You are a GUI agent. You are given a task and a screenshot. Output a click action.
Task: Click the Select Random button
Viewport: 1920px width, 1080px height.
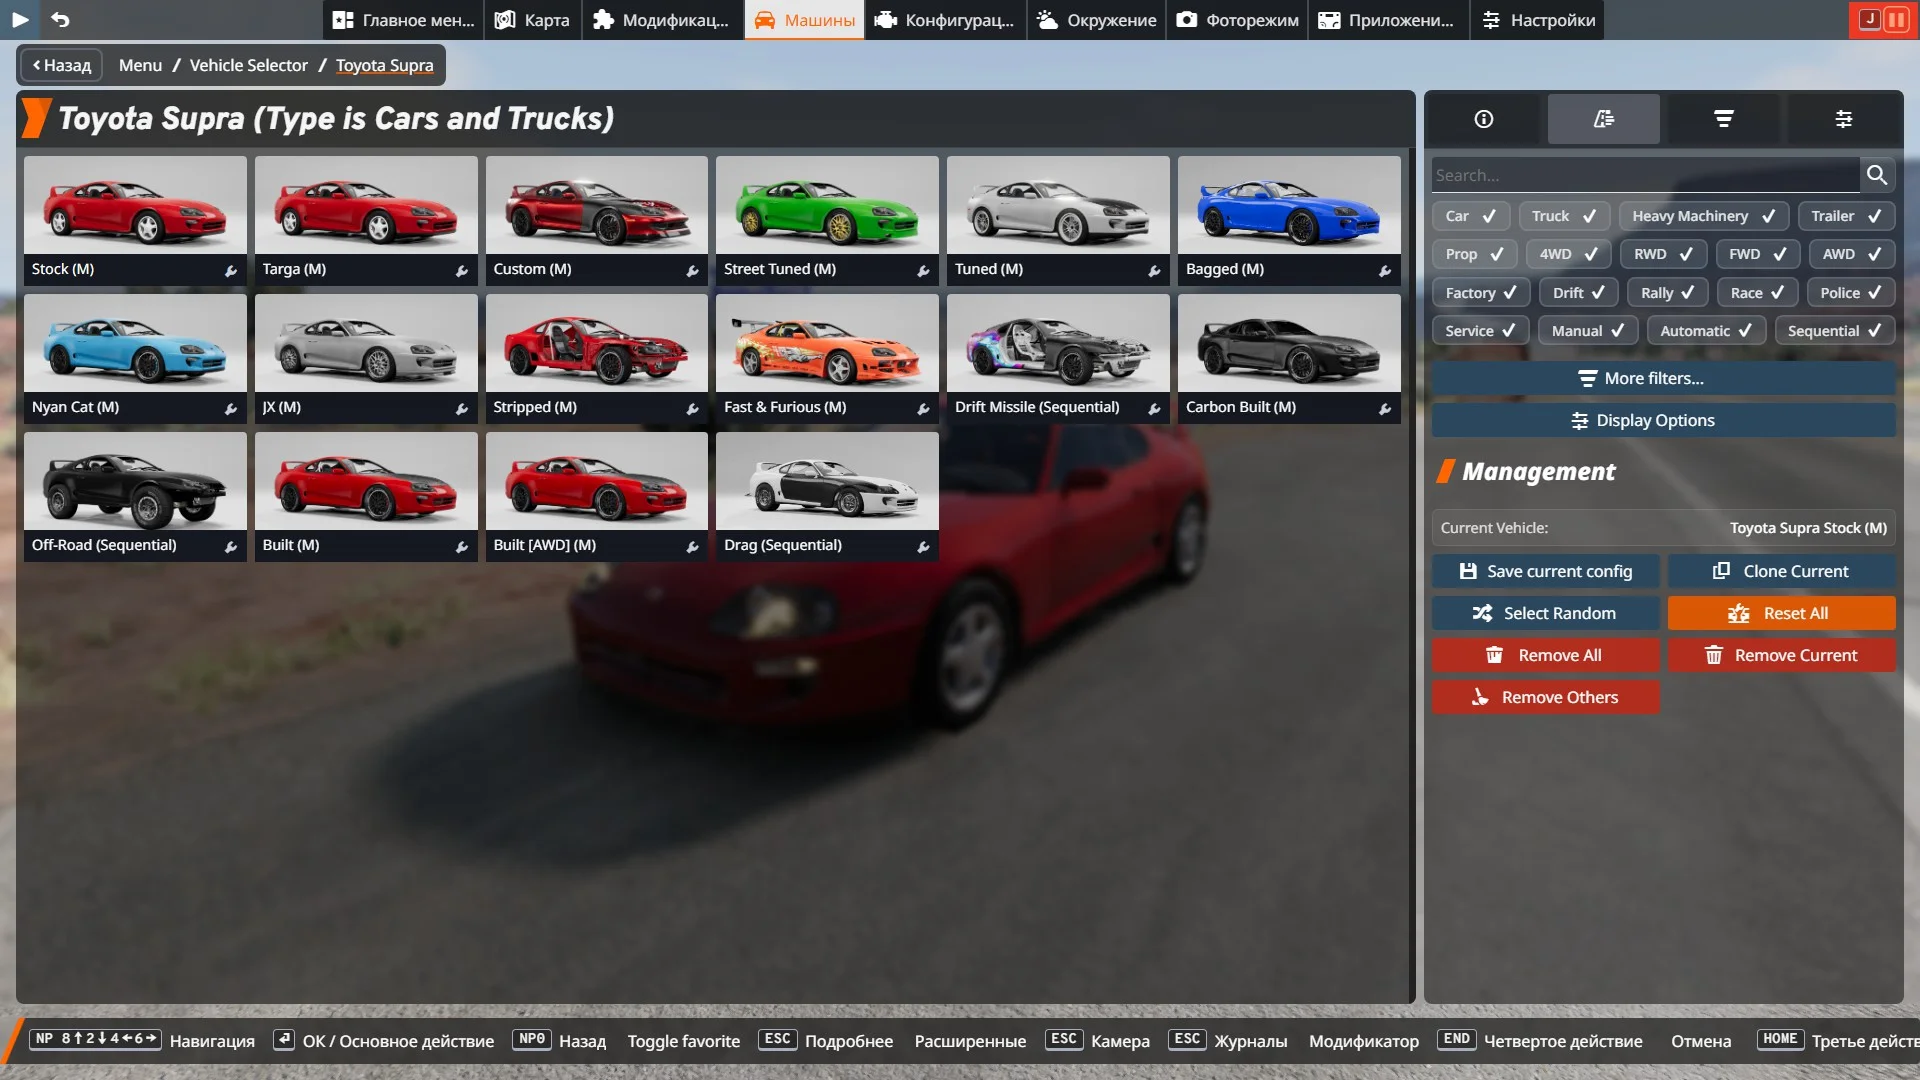[1546, 613]
